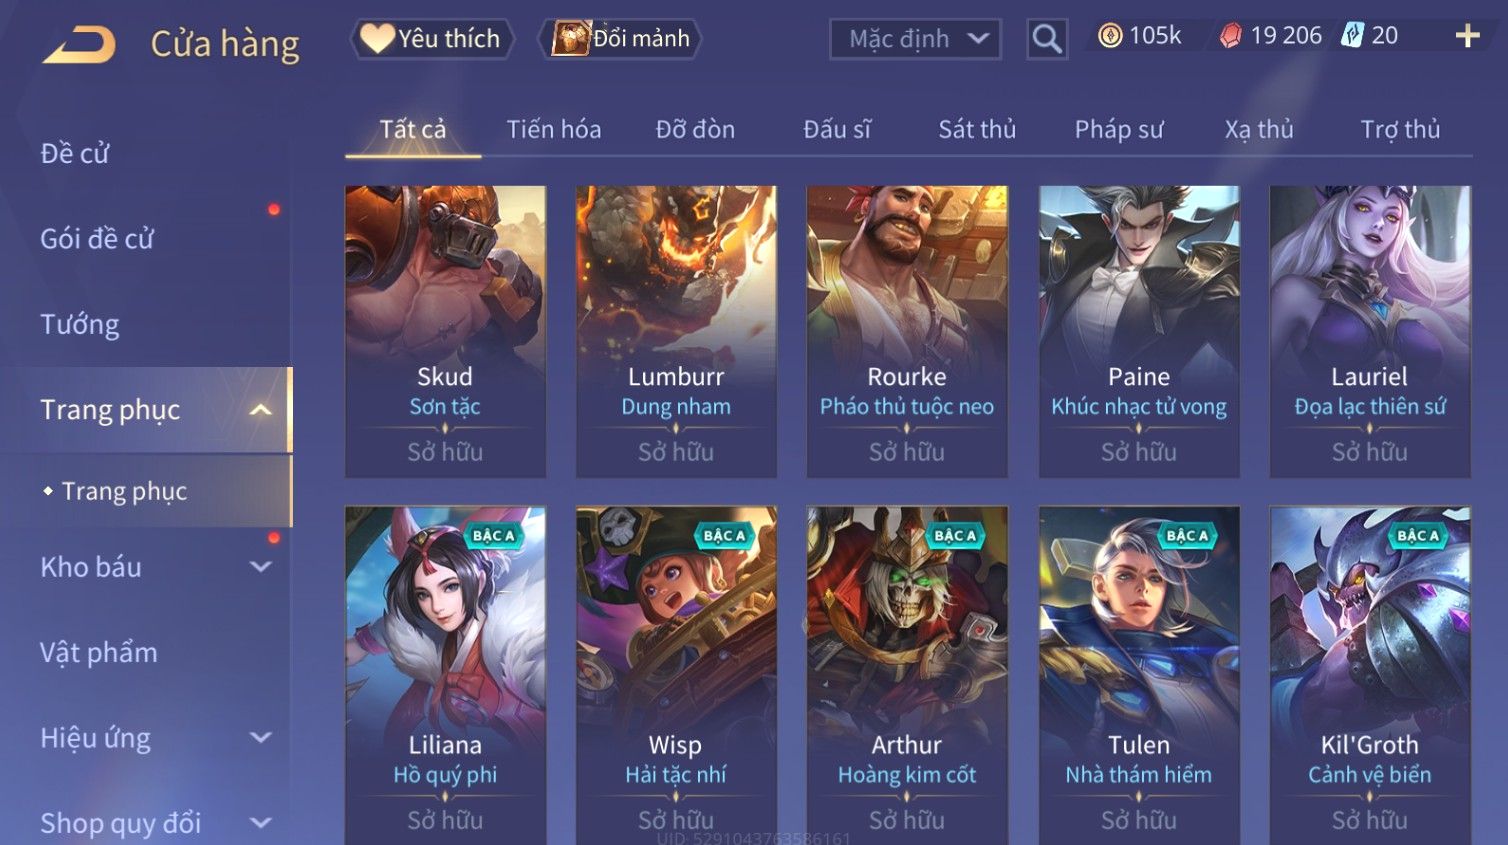This screenshot has width=1508, height=845.
Task: Select the Pháp sư tab
Action: tap(1119, 129)
